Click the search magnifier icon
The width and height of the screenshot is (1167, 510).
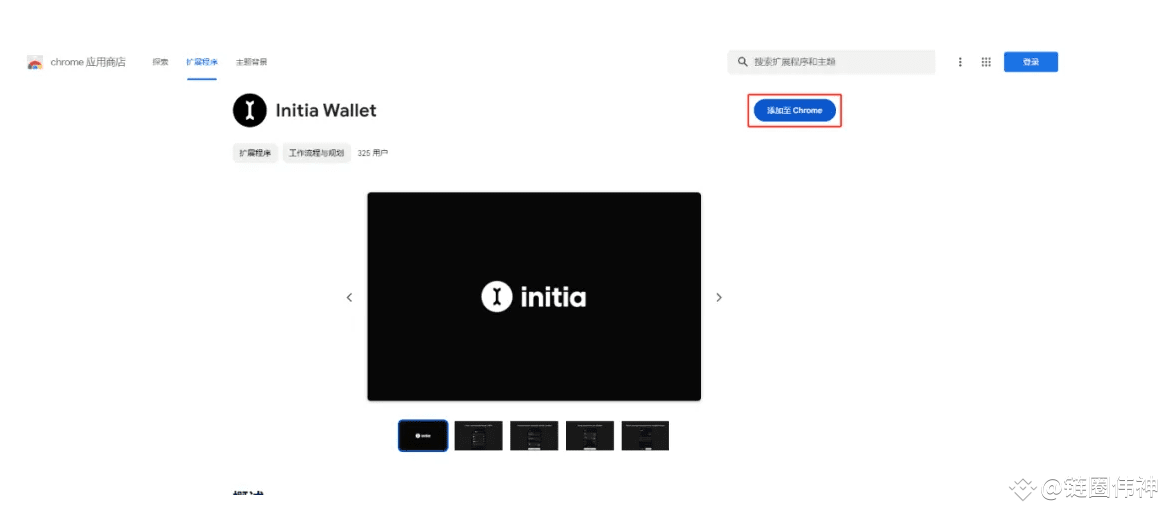click(x=742, y=62)
